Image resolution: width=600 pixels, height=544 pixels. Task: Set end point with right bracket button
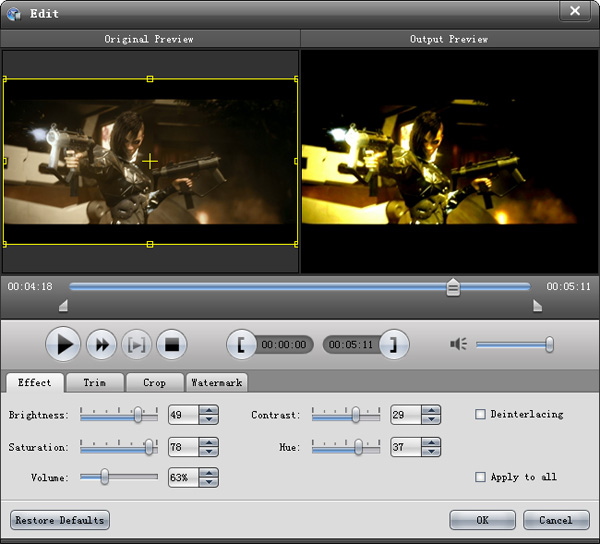tap(394, 344)
